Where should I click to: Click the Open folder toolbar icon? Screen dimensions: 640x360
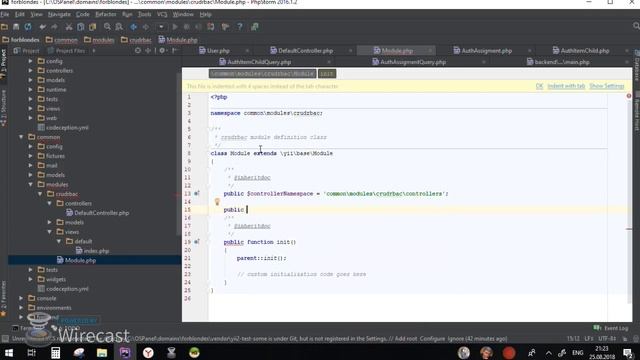[4, 27]
